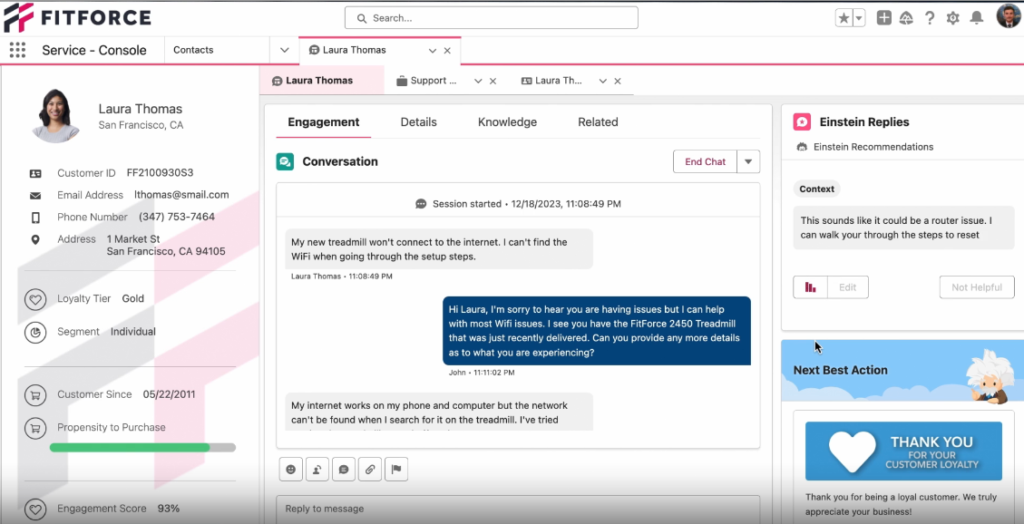The width and height of the screenshot is (1024, 524).
Task: Click the post reply bars button
Action: pos(810,287)
